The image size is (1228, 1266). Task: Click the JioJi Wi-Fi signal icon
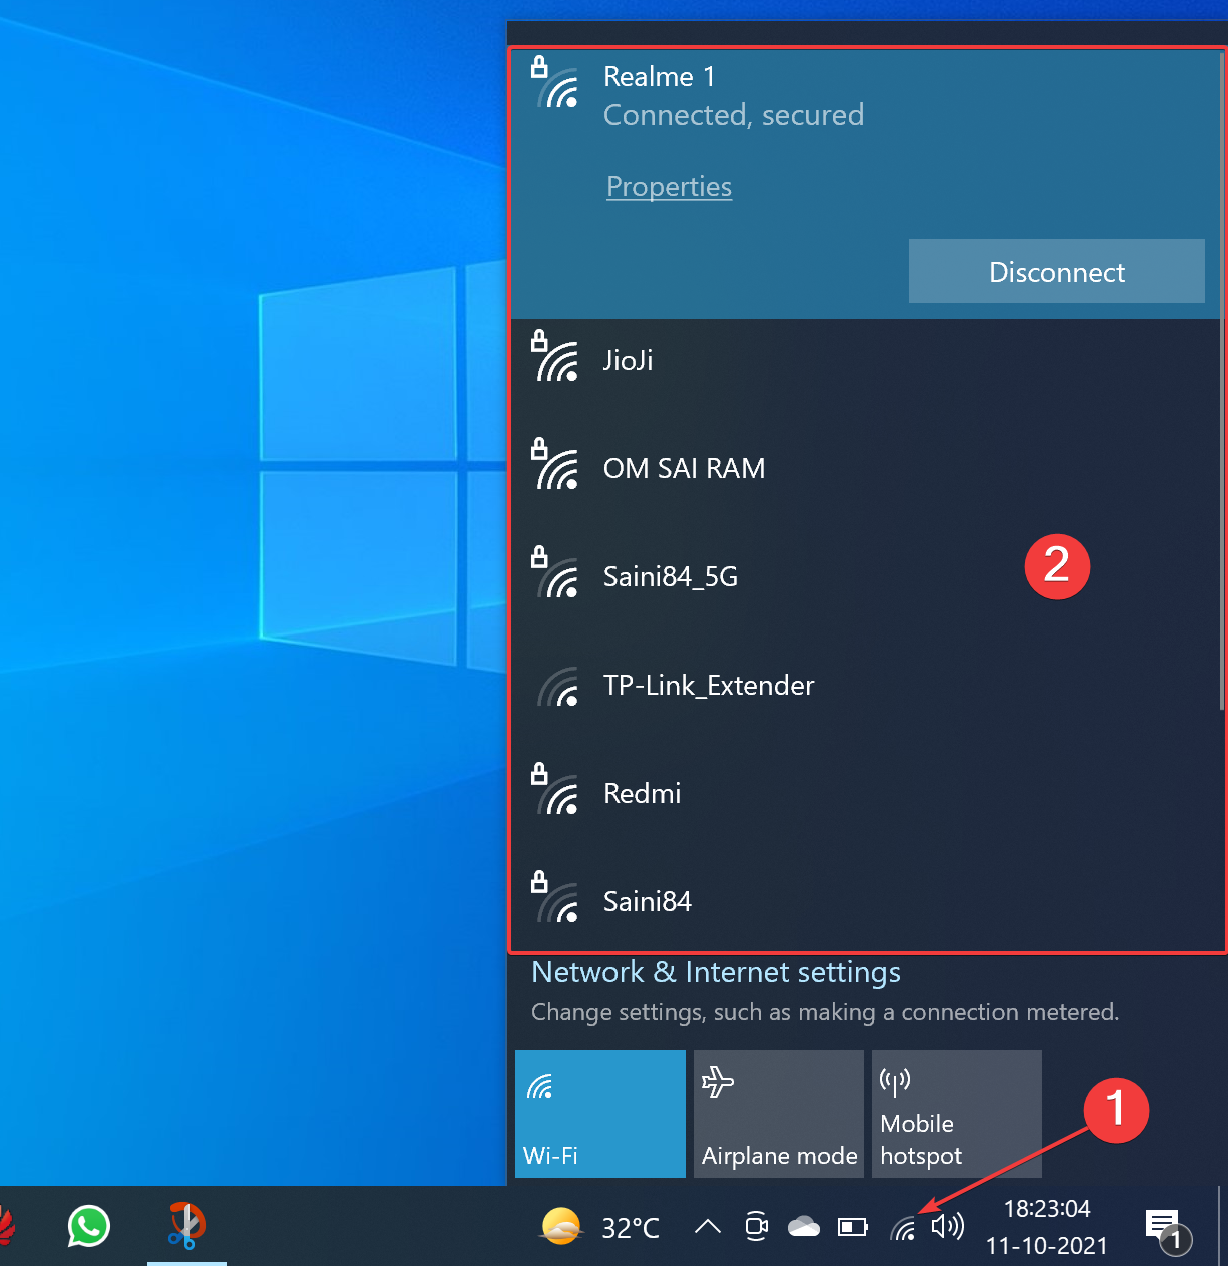click(x=554, y=357)
